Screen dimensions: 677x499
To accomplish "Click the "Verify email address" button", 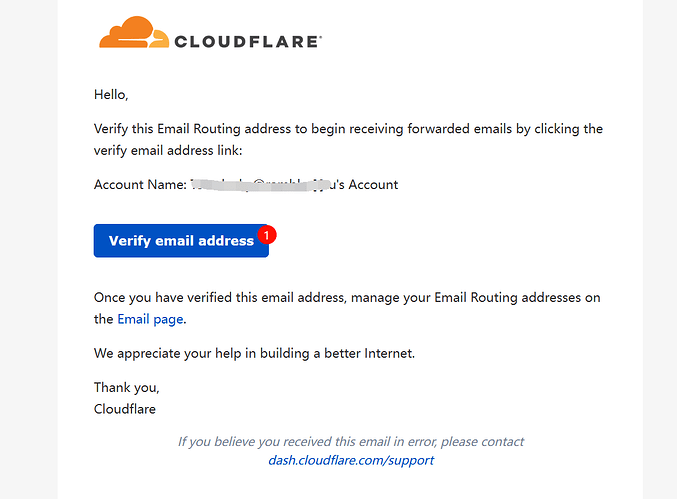I will [x=181, y=240].
